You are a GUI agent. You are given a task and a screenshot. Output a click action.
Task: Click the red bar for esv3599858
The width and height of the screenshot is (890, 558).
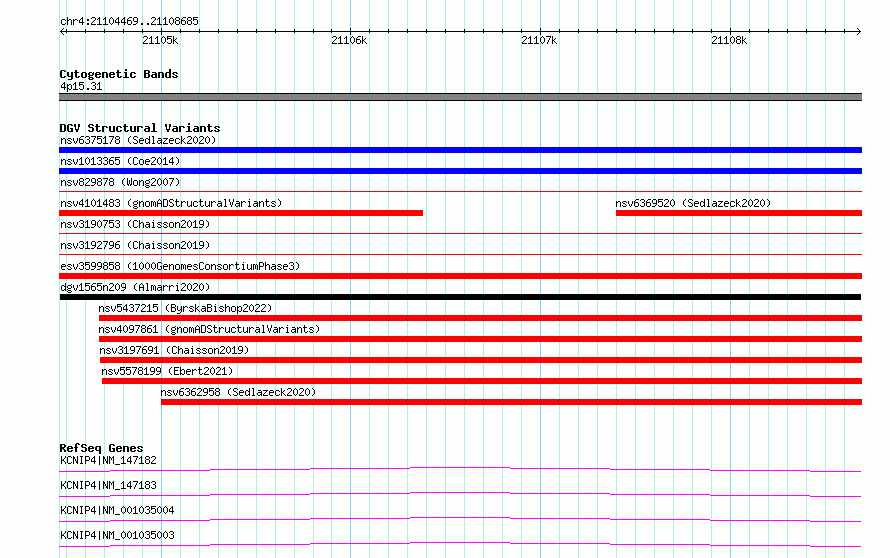pyautogui.click(x=460, y=276)
